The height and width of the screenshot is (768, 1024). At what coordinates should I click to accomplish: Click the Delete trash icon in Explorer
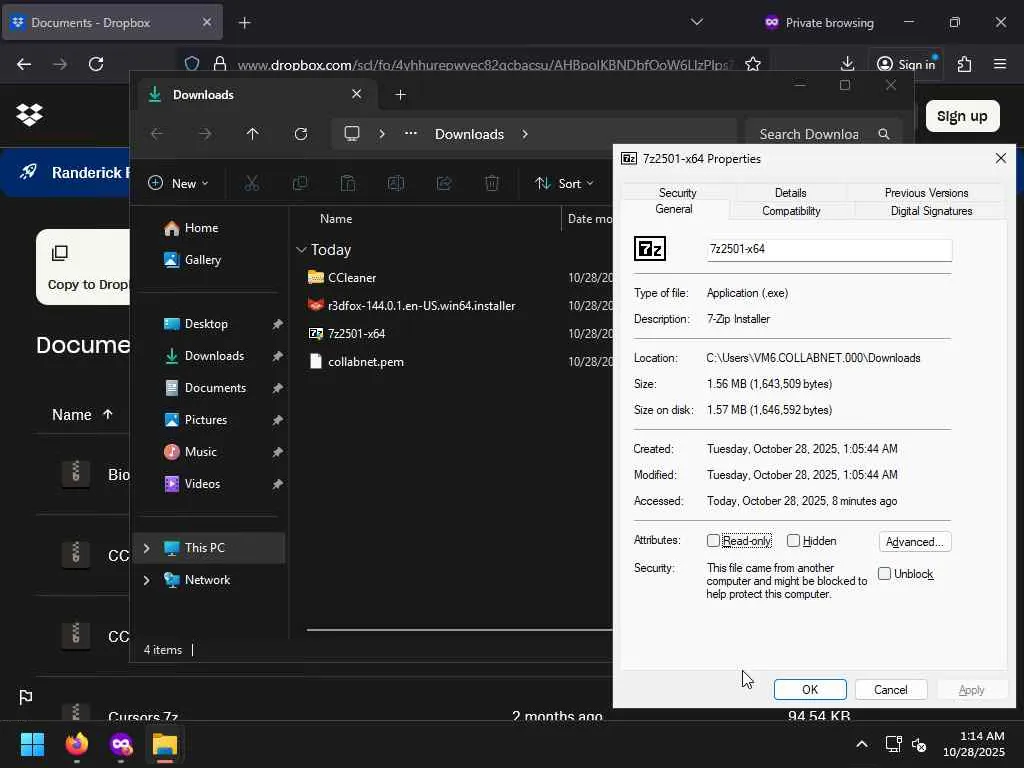492,184
